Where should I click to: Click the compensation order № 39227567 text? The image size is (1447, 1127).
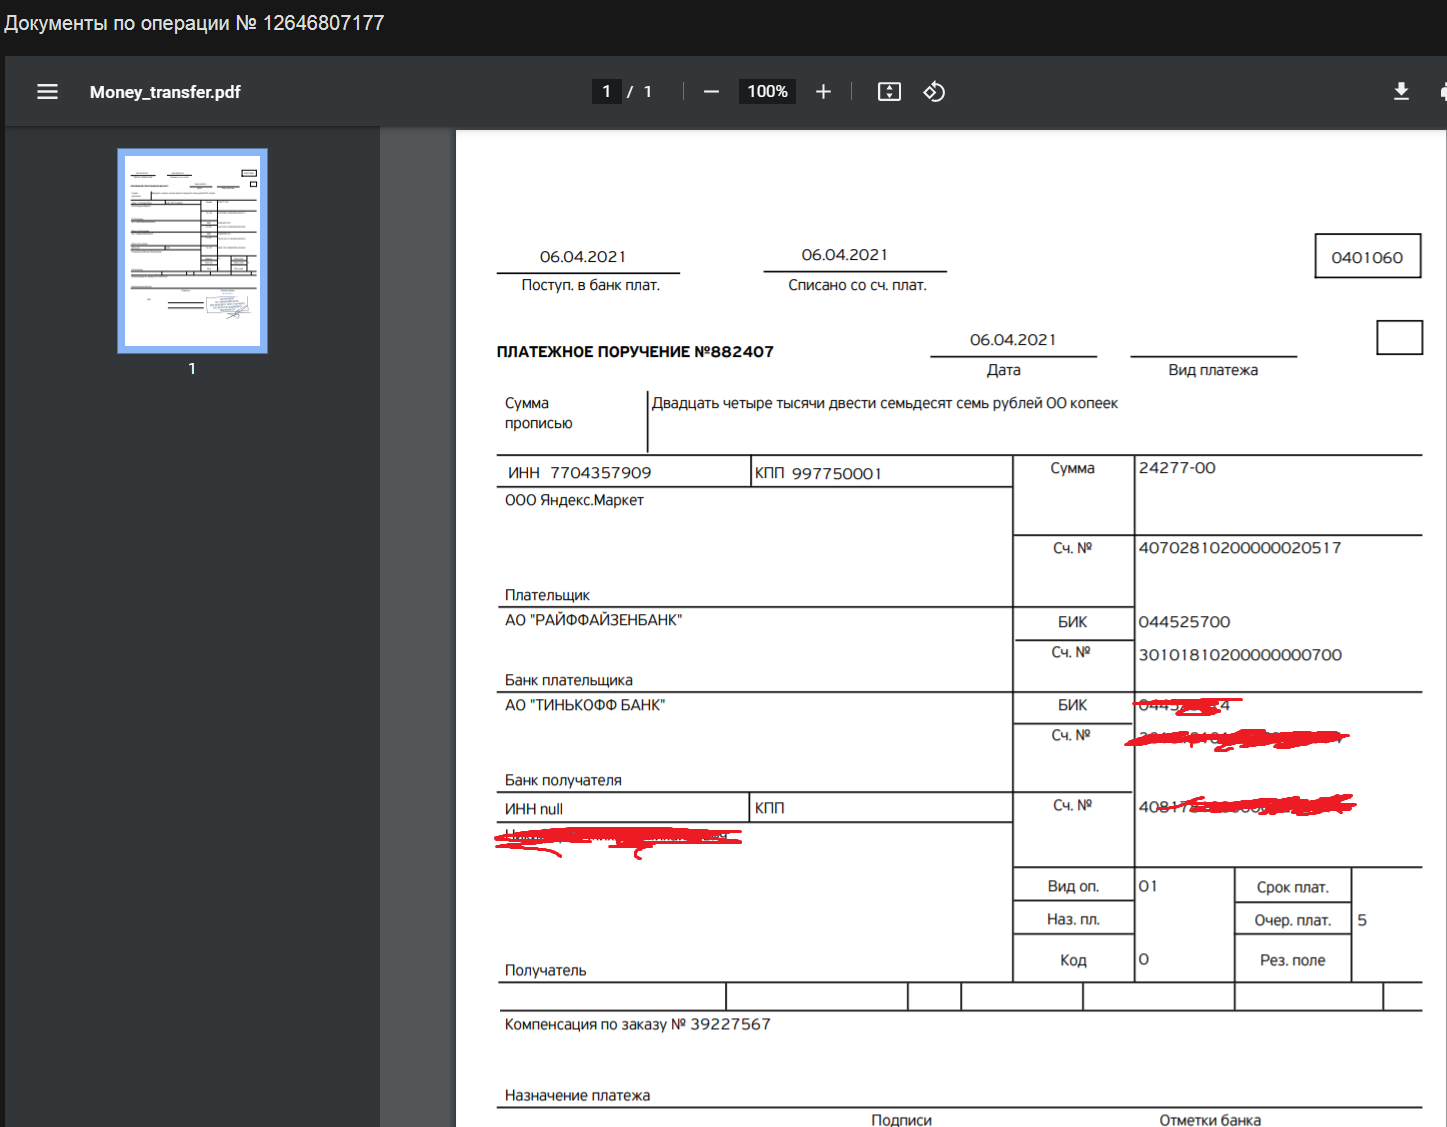point(637,1024)
